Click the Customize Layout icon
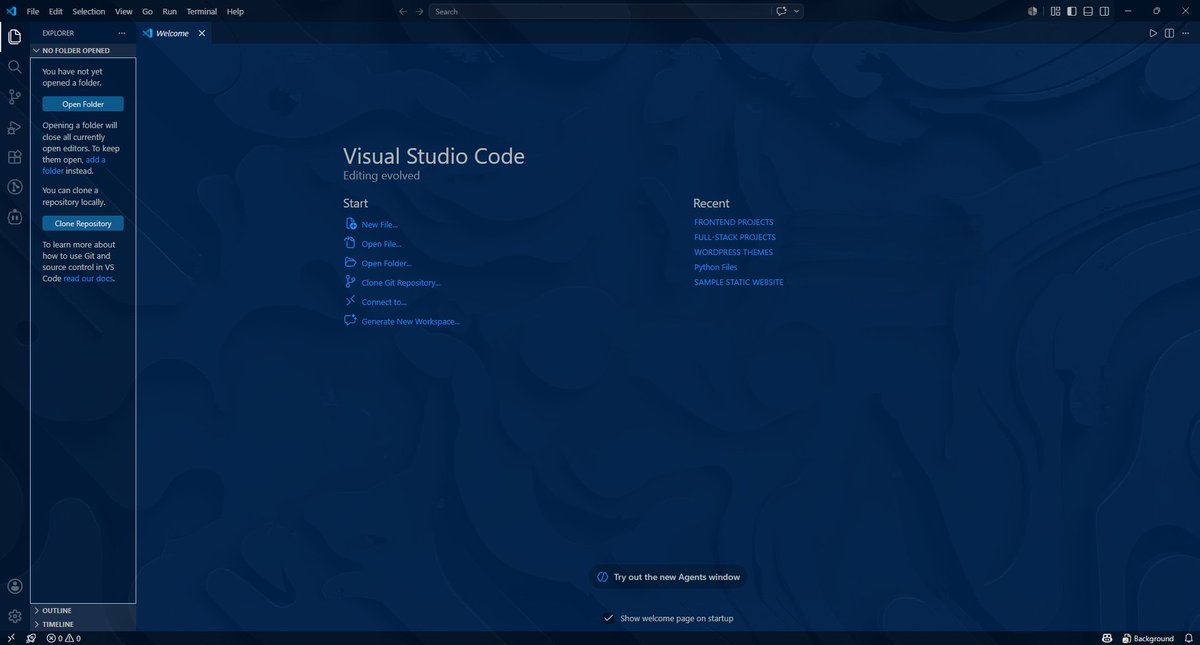The image size is (1200, 645). click(x=1056, y=11)
